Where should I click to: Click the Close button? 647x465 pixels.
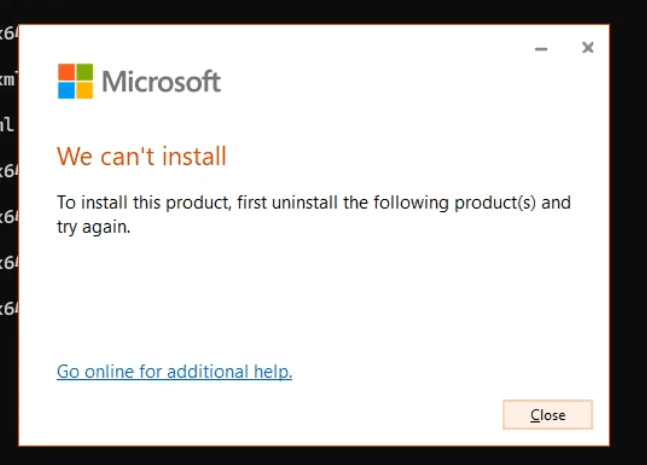(x=548, y=415)
